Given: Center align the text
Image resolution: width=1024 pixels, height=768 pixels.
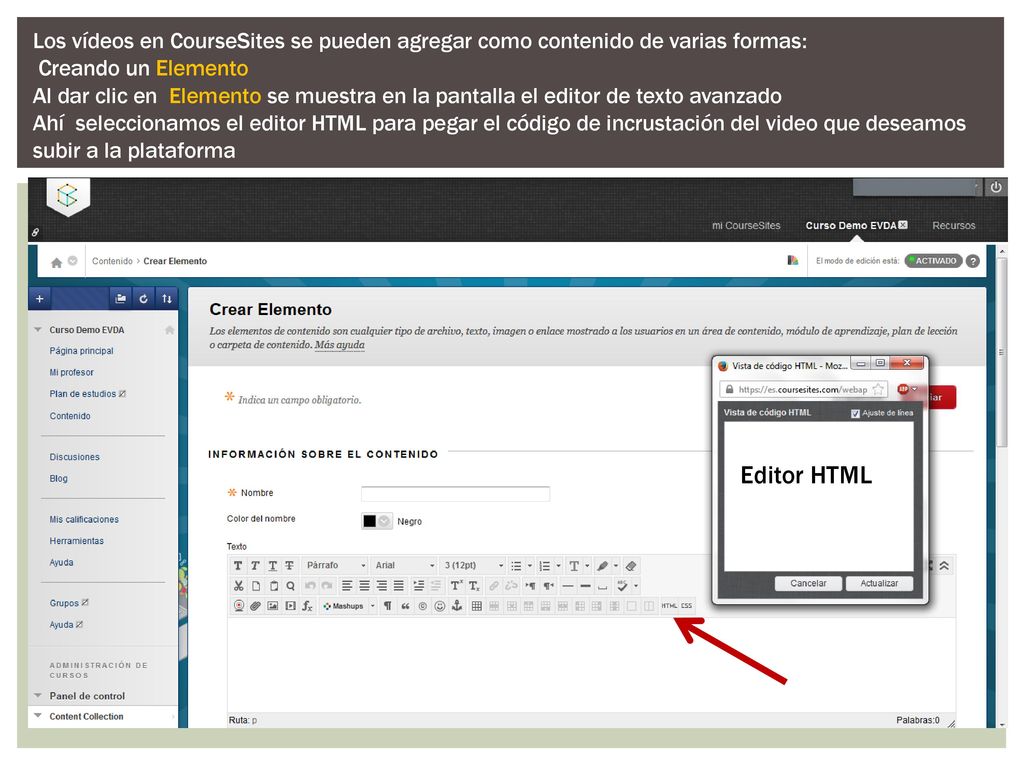Looking at the screenshot, I should click(364, 586).
